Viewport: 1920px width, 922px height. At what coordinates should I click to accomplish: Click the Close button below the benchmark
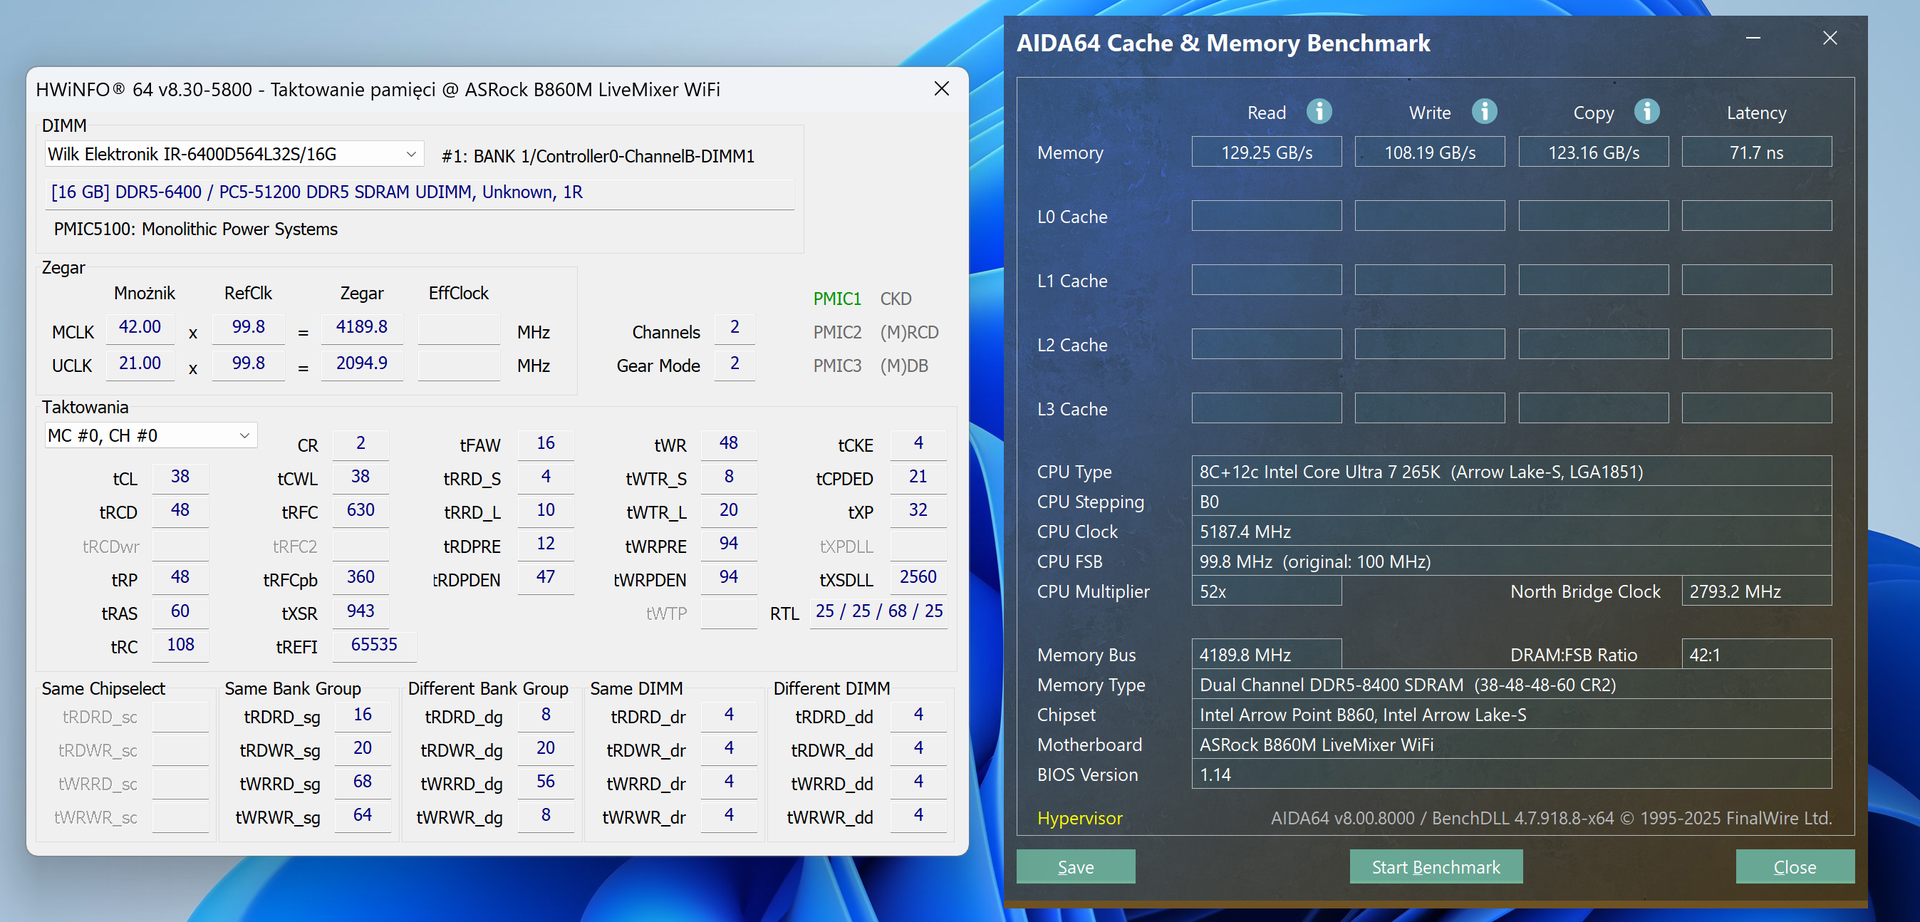click(x=1794, y=867)
